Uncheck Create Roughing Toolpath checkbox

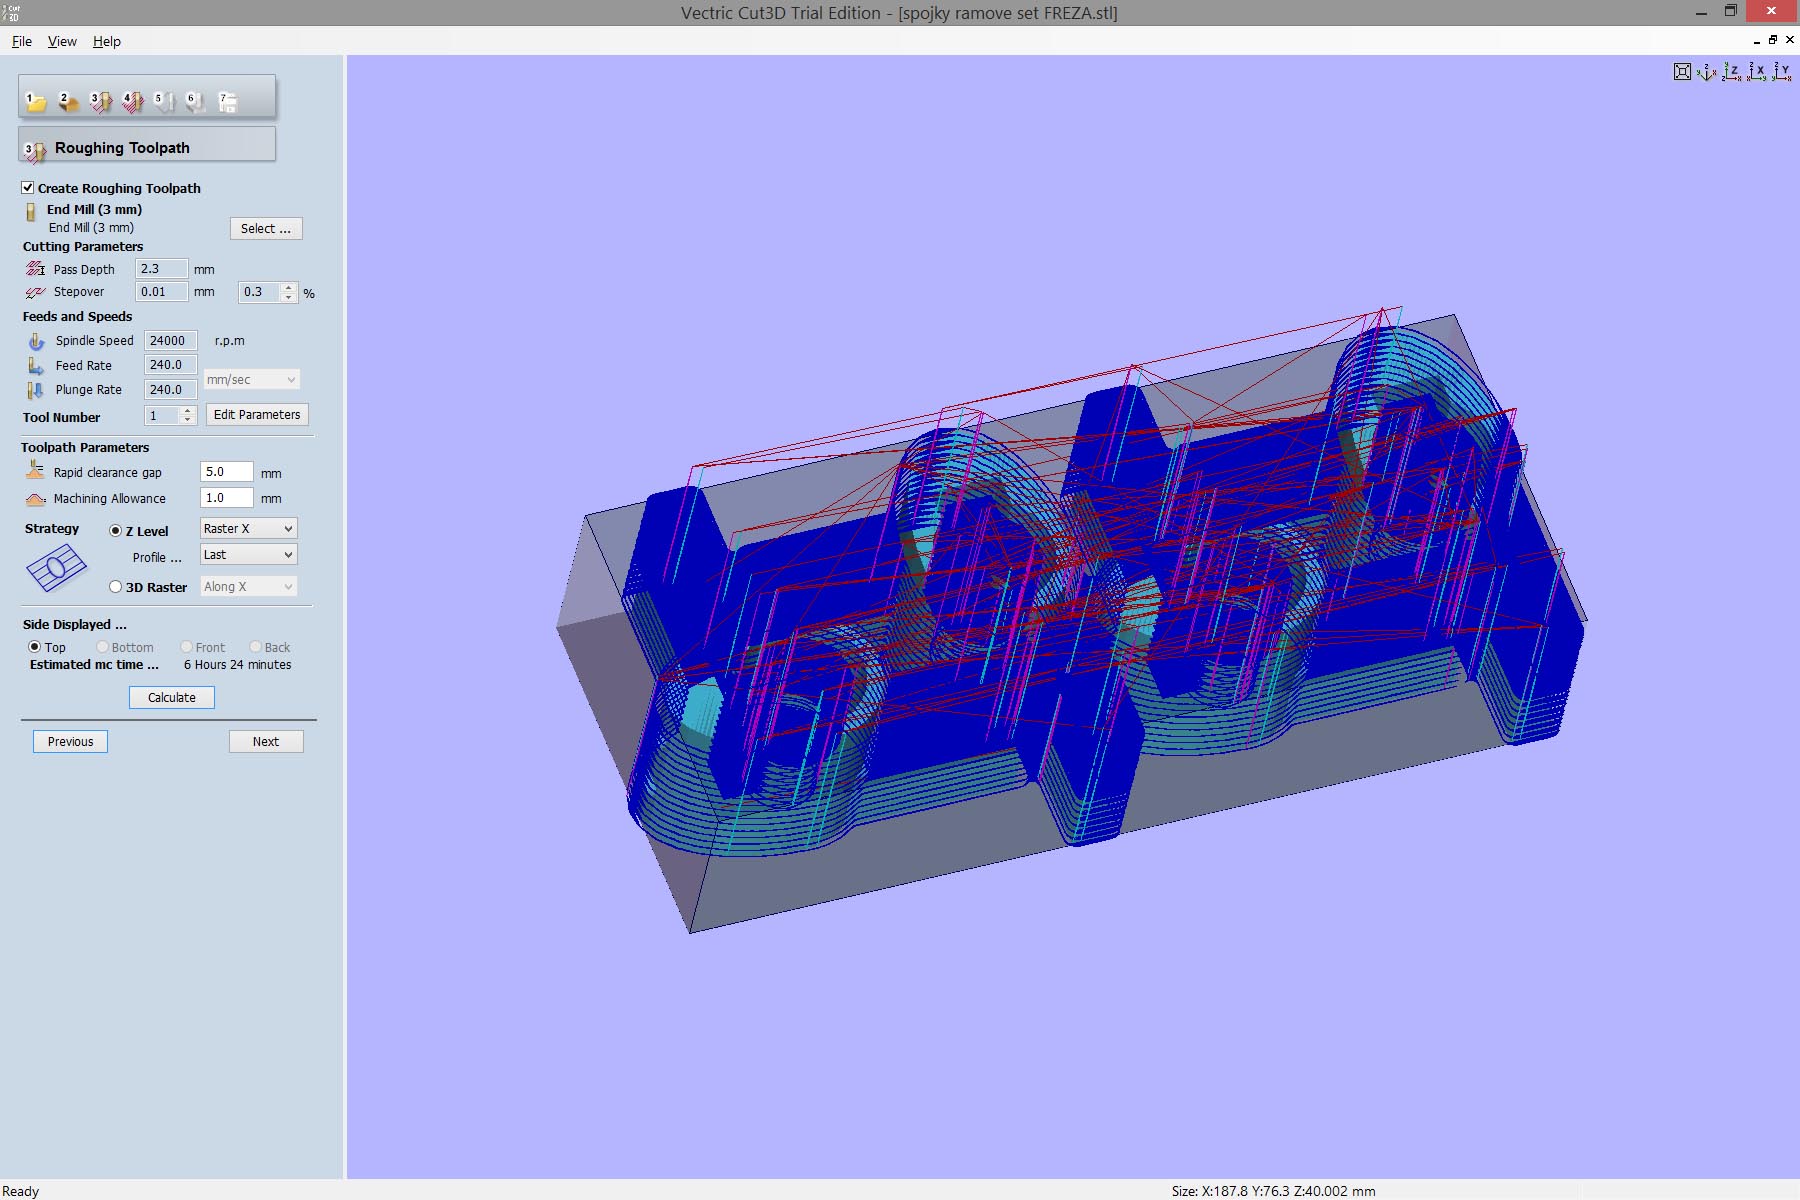click(x=28, y=188)
